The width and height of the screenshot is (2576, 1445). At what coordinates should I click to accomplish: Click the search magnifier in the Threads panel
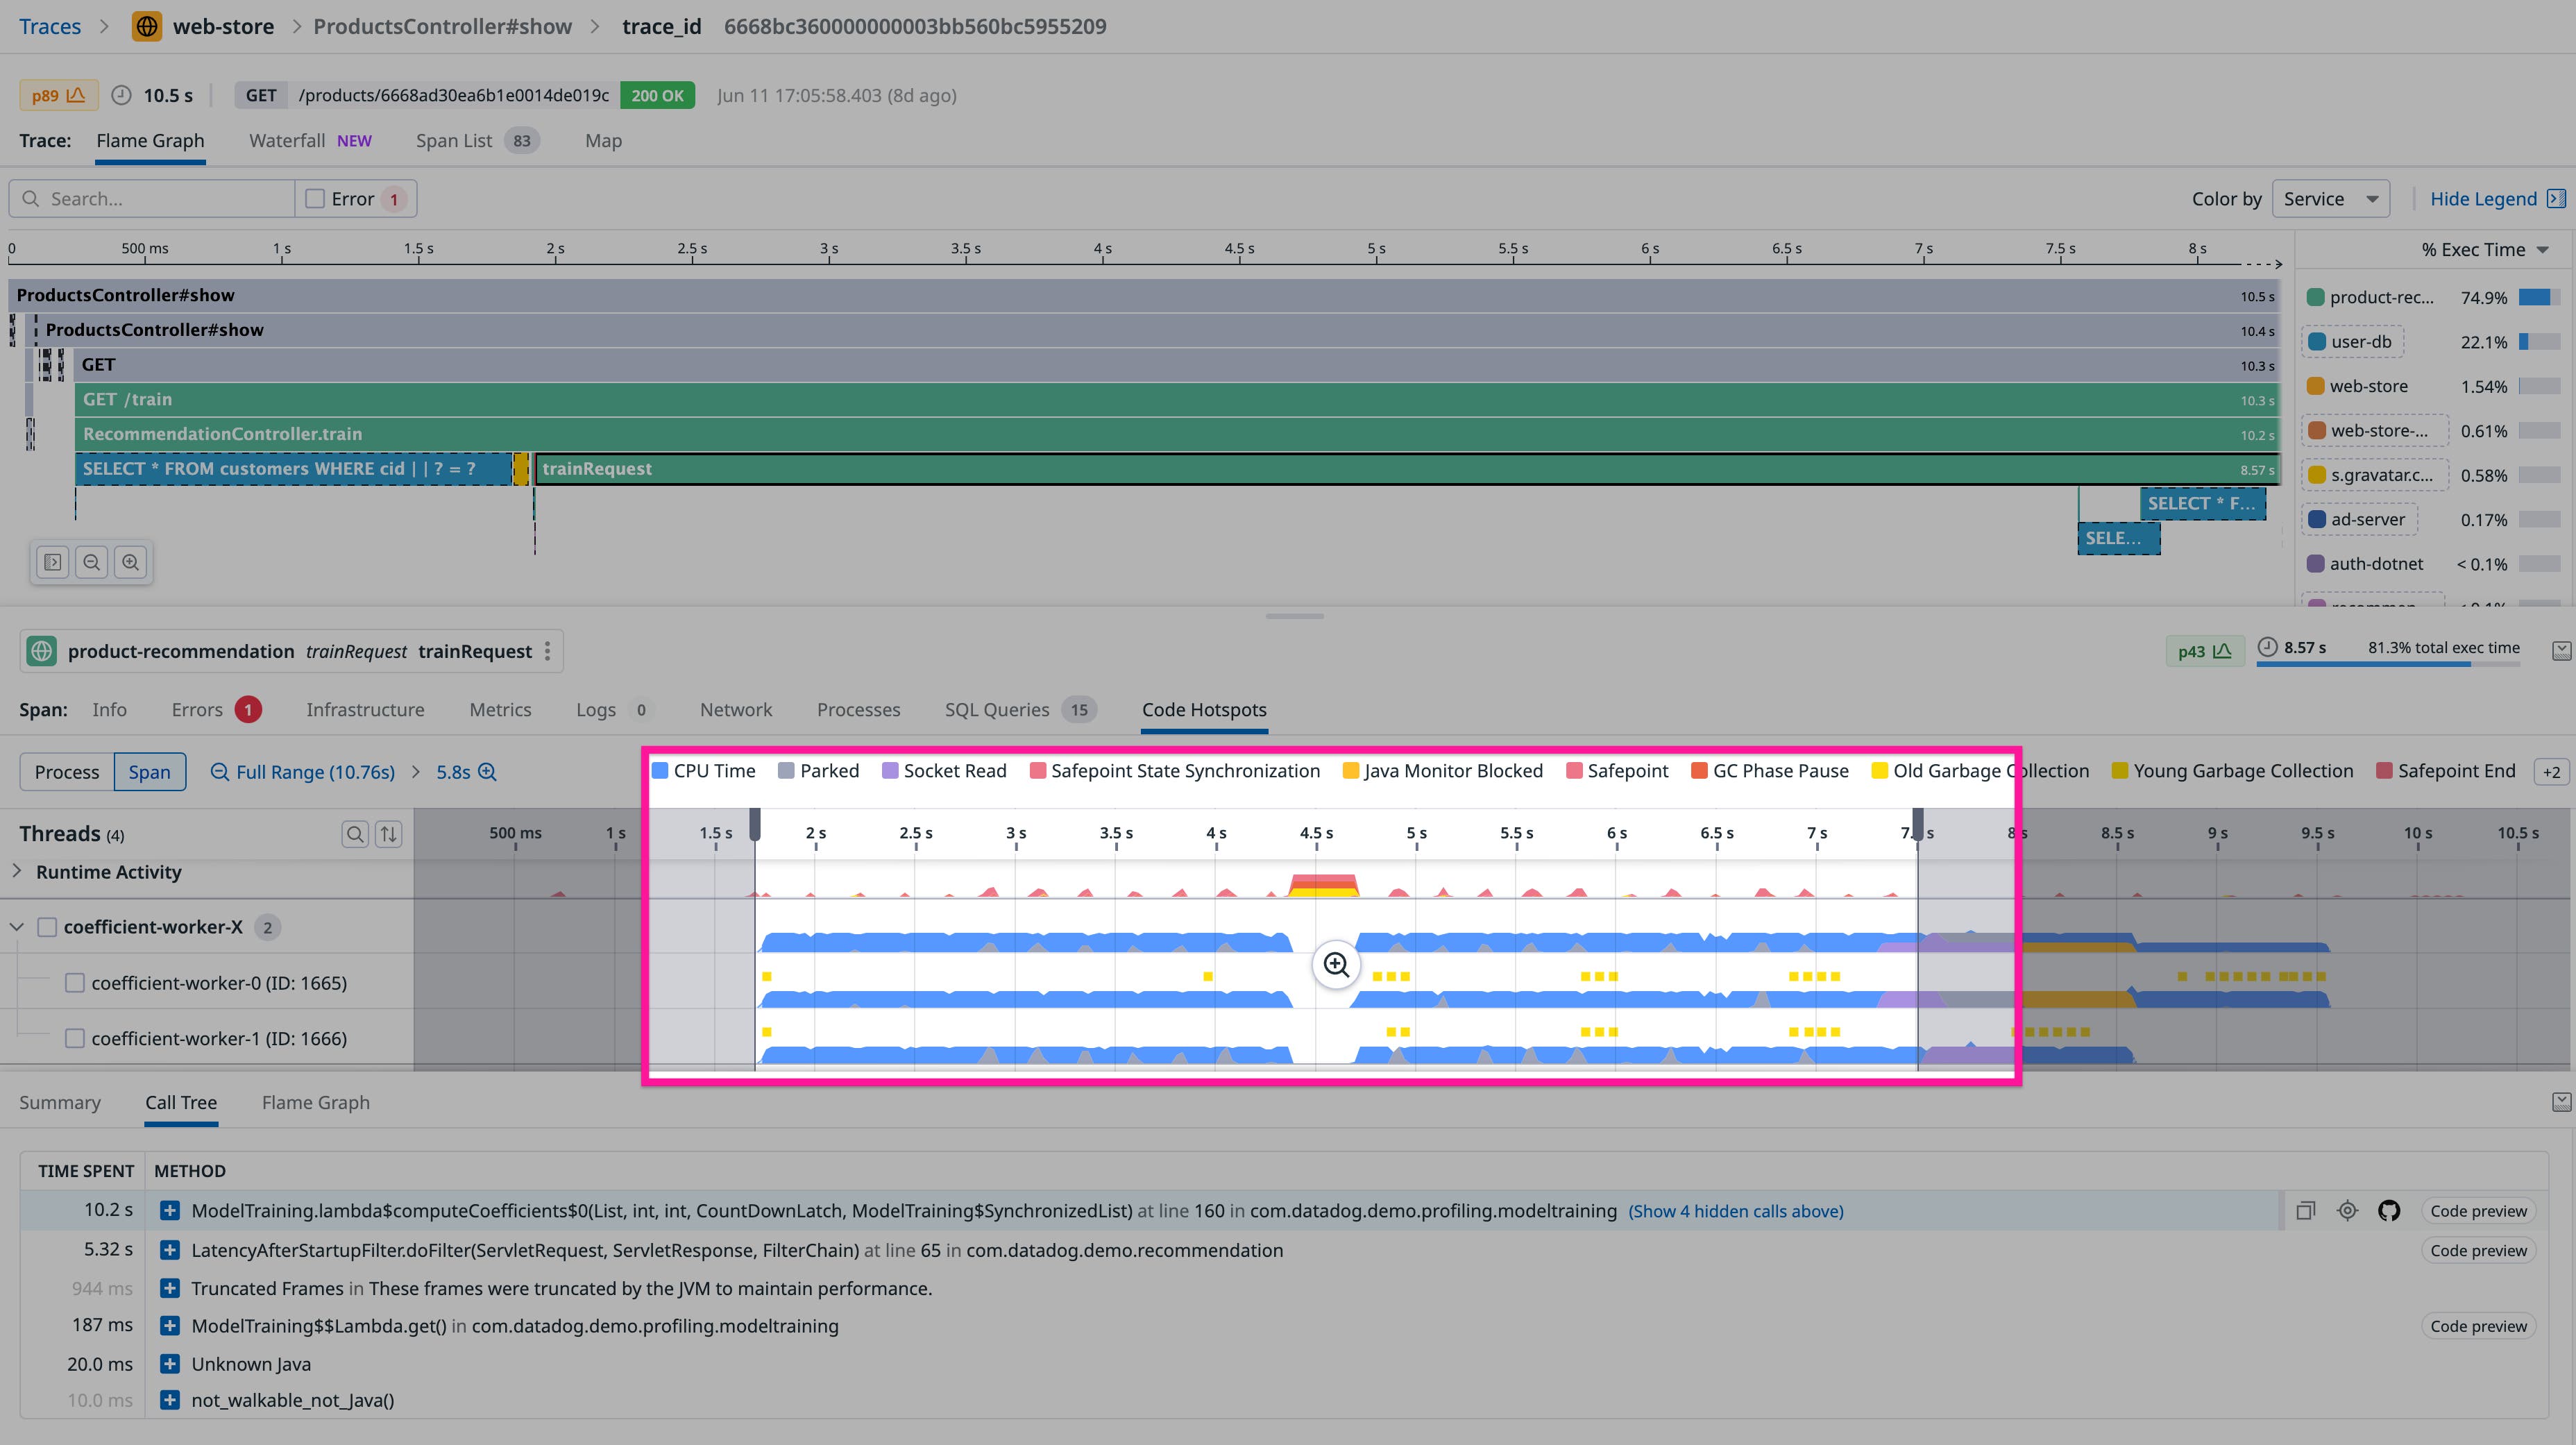[x=355, y=833]
